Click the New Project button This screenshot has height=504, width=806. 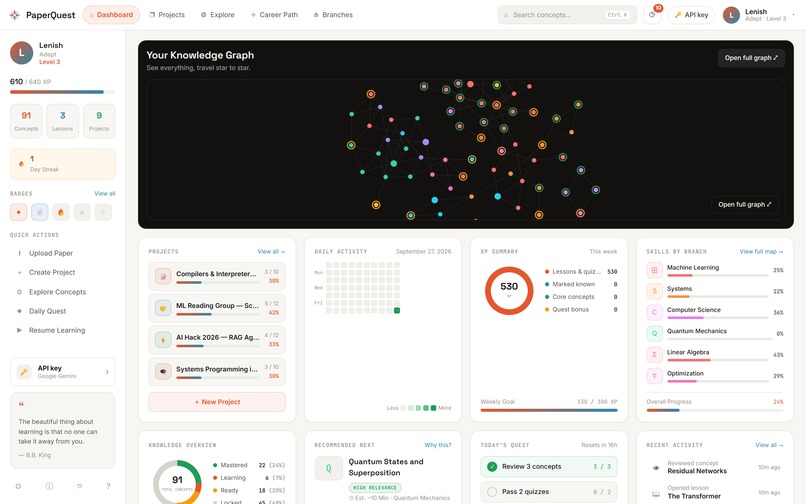pos(217,402)
